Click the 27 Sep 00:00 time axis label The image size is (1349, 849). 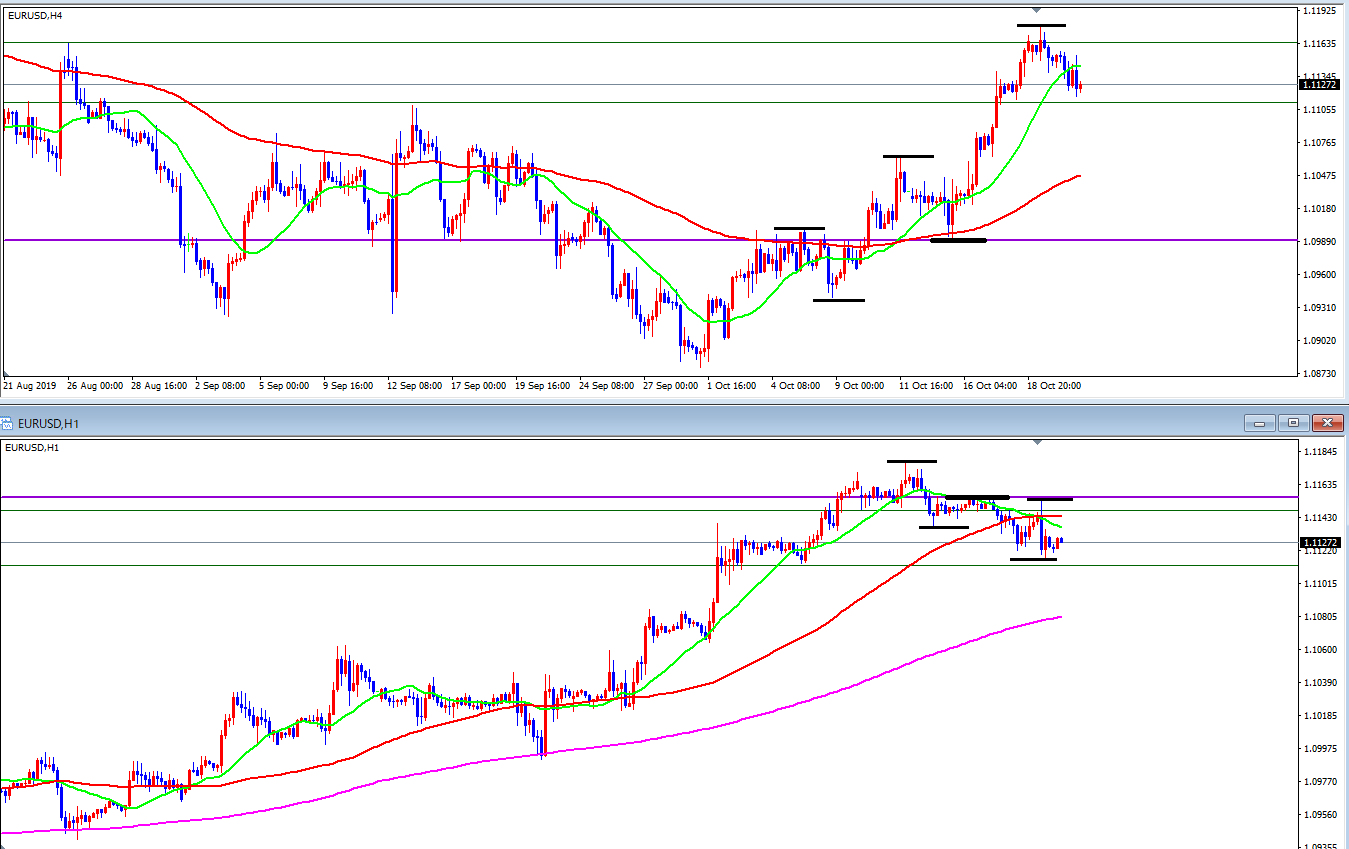[x=673, y=385]
